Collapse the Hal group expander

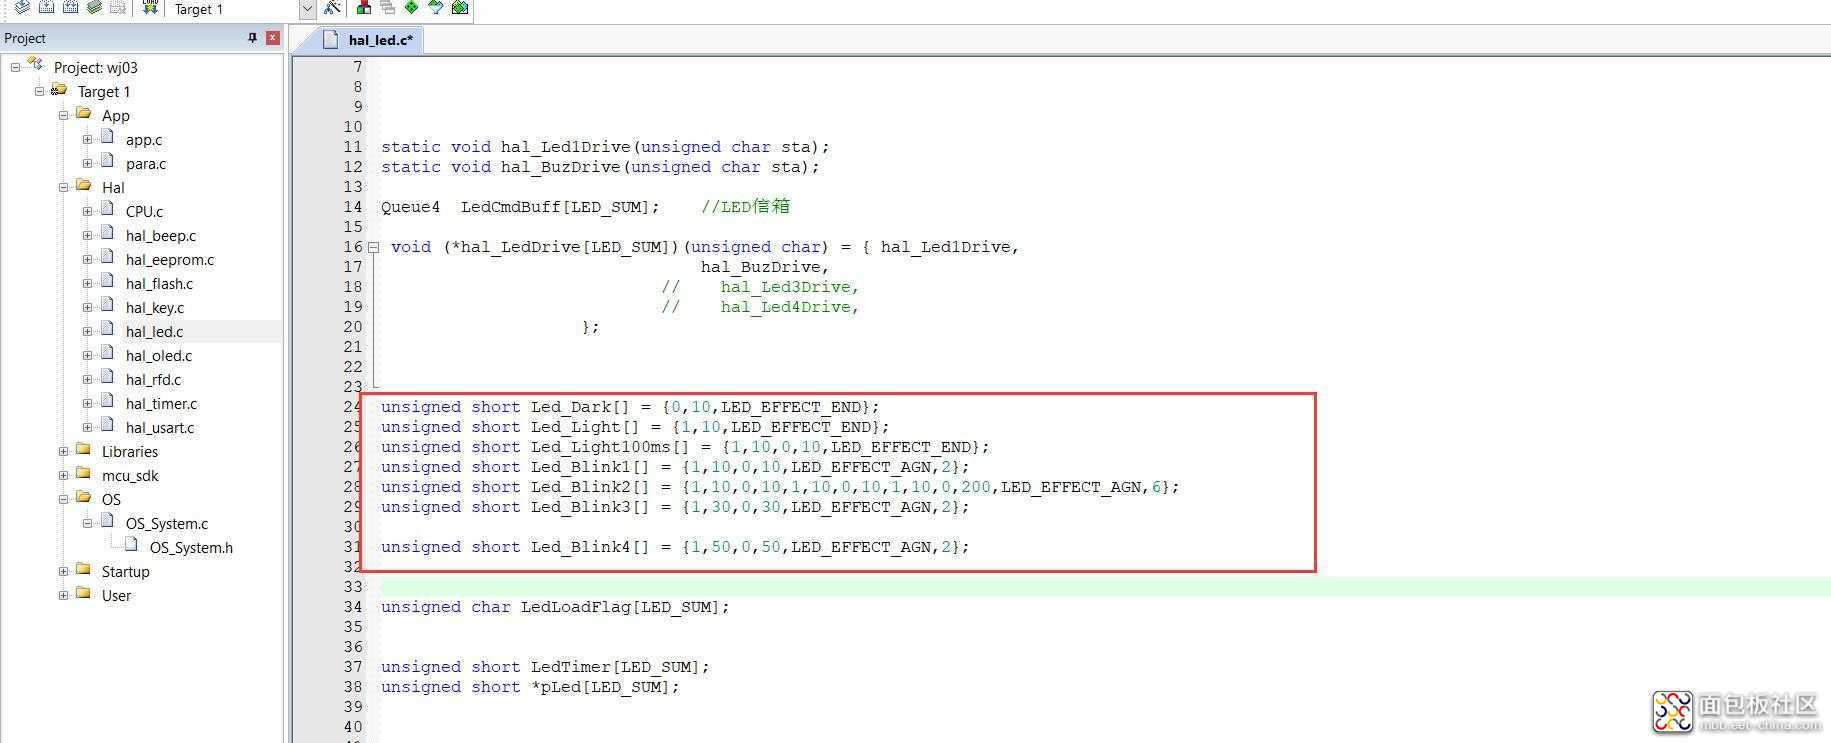[63, 187]
